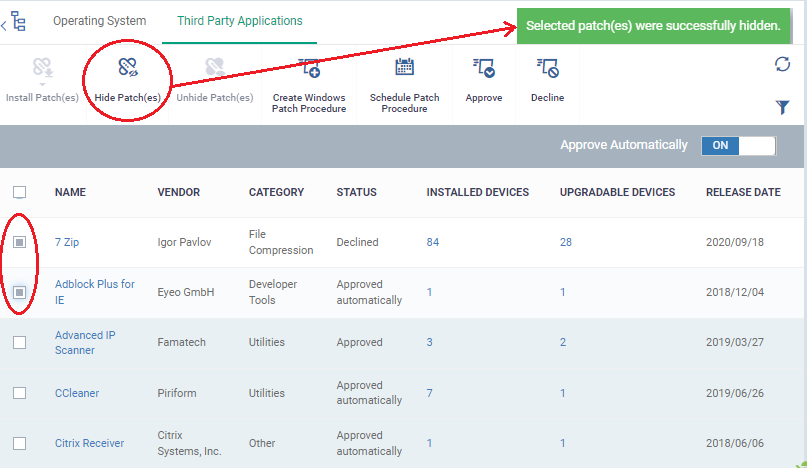
Task: Click release date 2018/06/06
Action: coord(735,443)
